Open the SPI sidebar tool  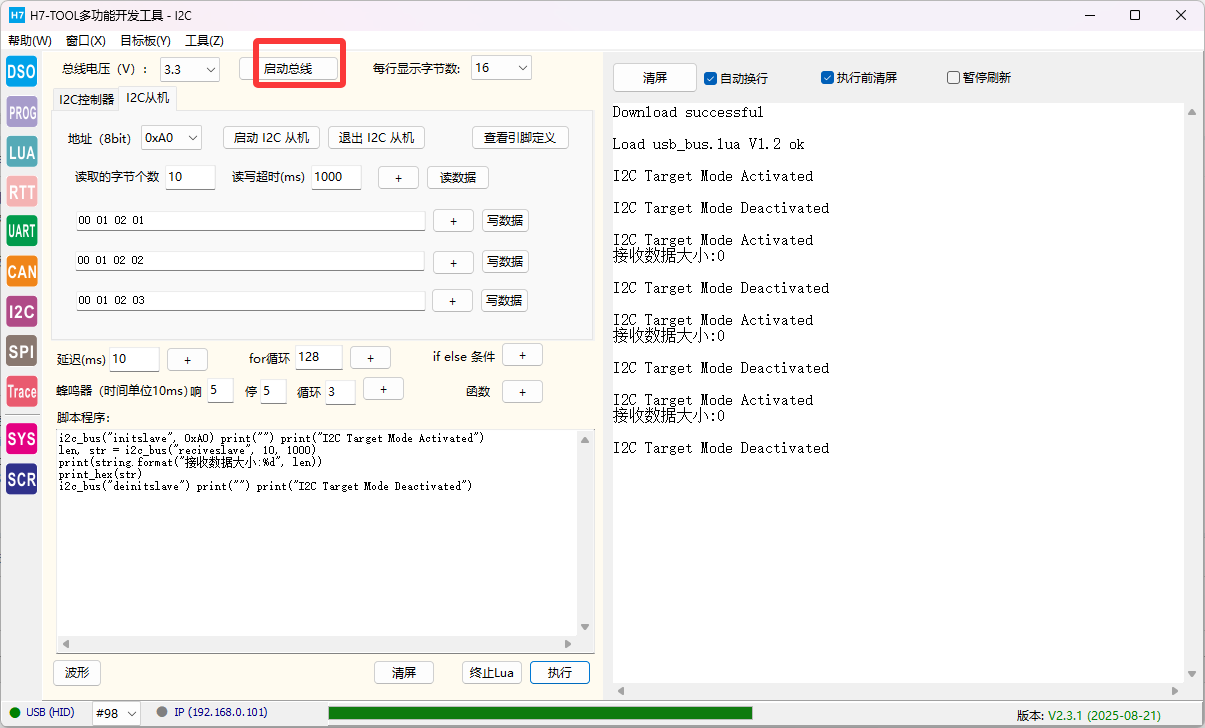point(21,351)
